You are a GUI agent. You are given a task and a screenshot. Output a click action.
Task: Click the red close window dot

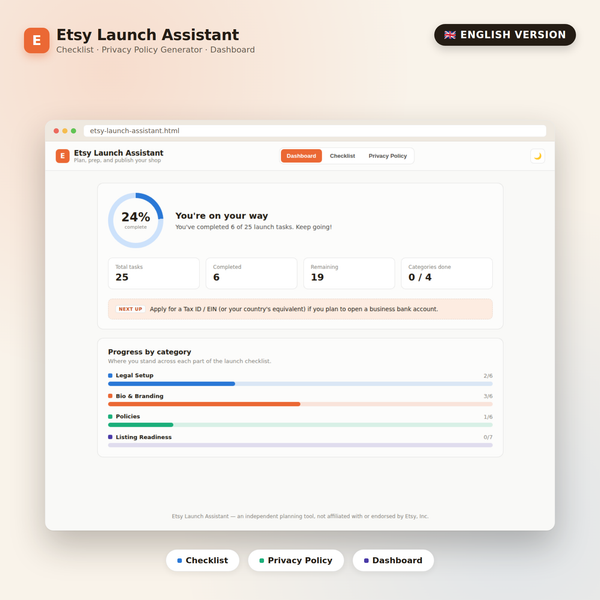pos(56,131)
